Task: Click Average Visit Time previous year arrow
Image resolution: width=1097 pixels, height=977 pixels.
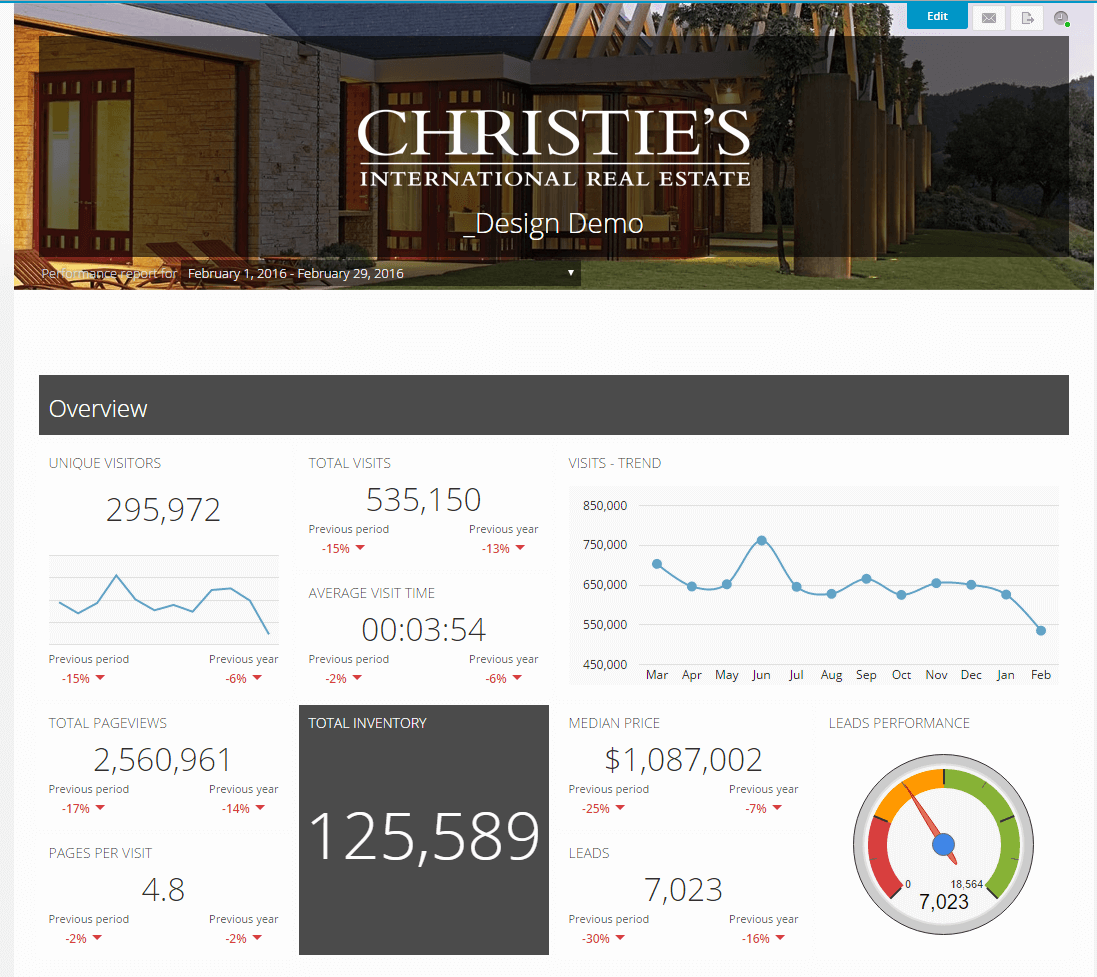Action: click(517, 677)
